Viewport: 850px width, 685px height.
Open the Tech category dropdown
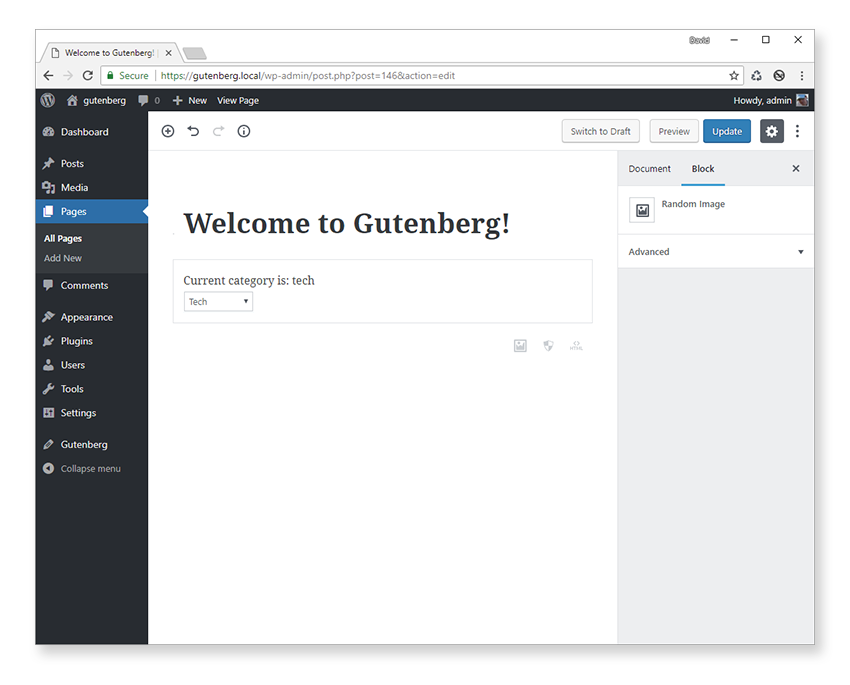click(x=218, y=301)
